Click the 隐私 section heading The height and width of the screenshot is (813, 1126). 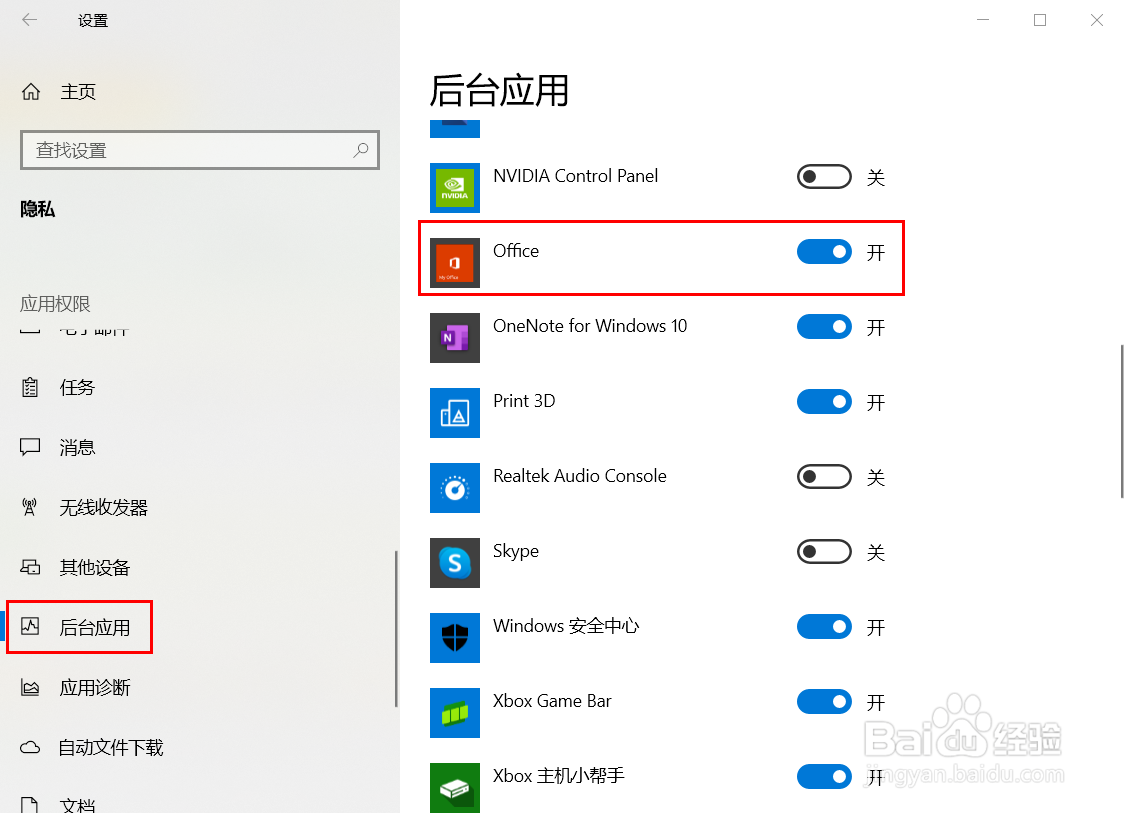pyautogui.click(x=37, y=209)
